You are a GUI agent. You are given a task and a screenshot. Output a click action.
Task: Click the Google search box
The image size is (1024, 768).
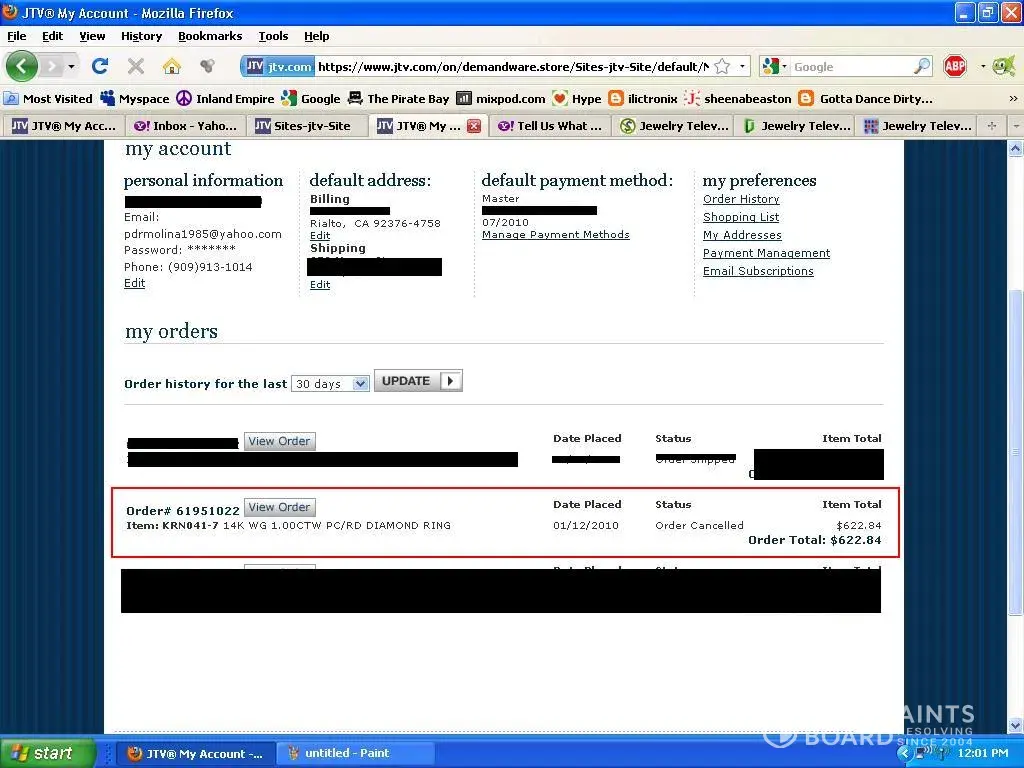click(851, 67)
